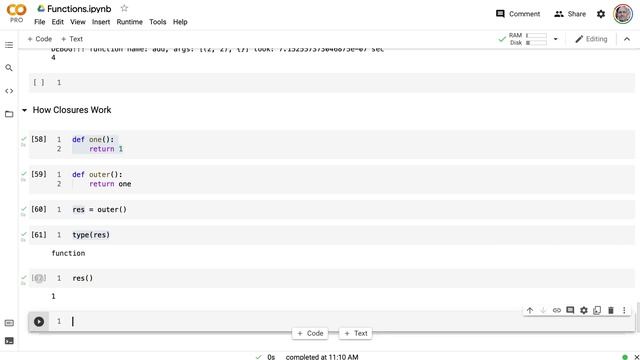Select cell 58 defining one()
Image resolution: width=640 pixels, height=360 pixels.
331,144
